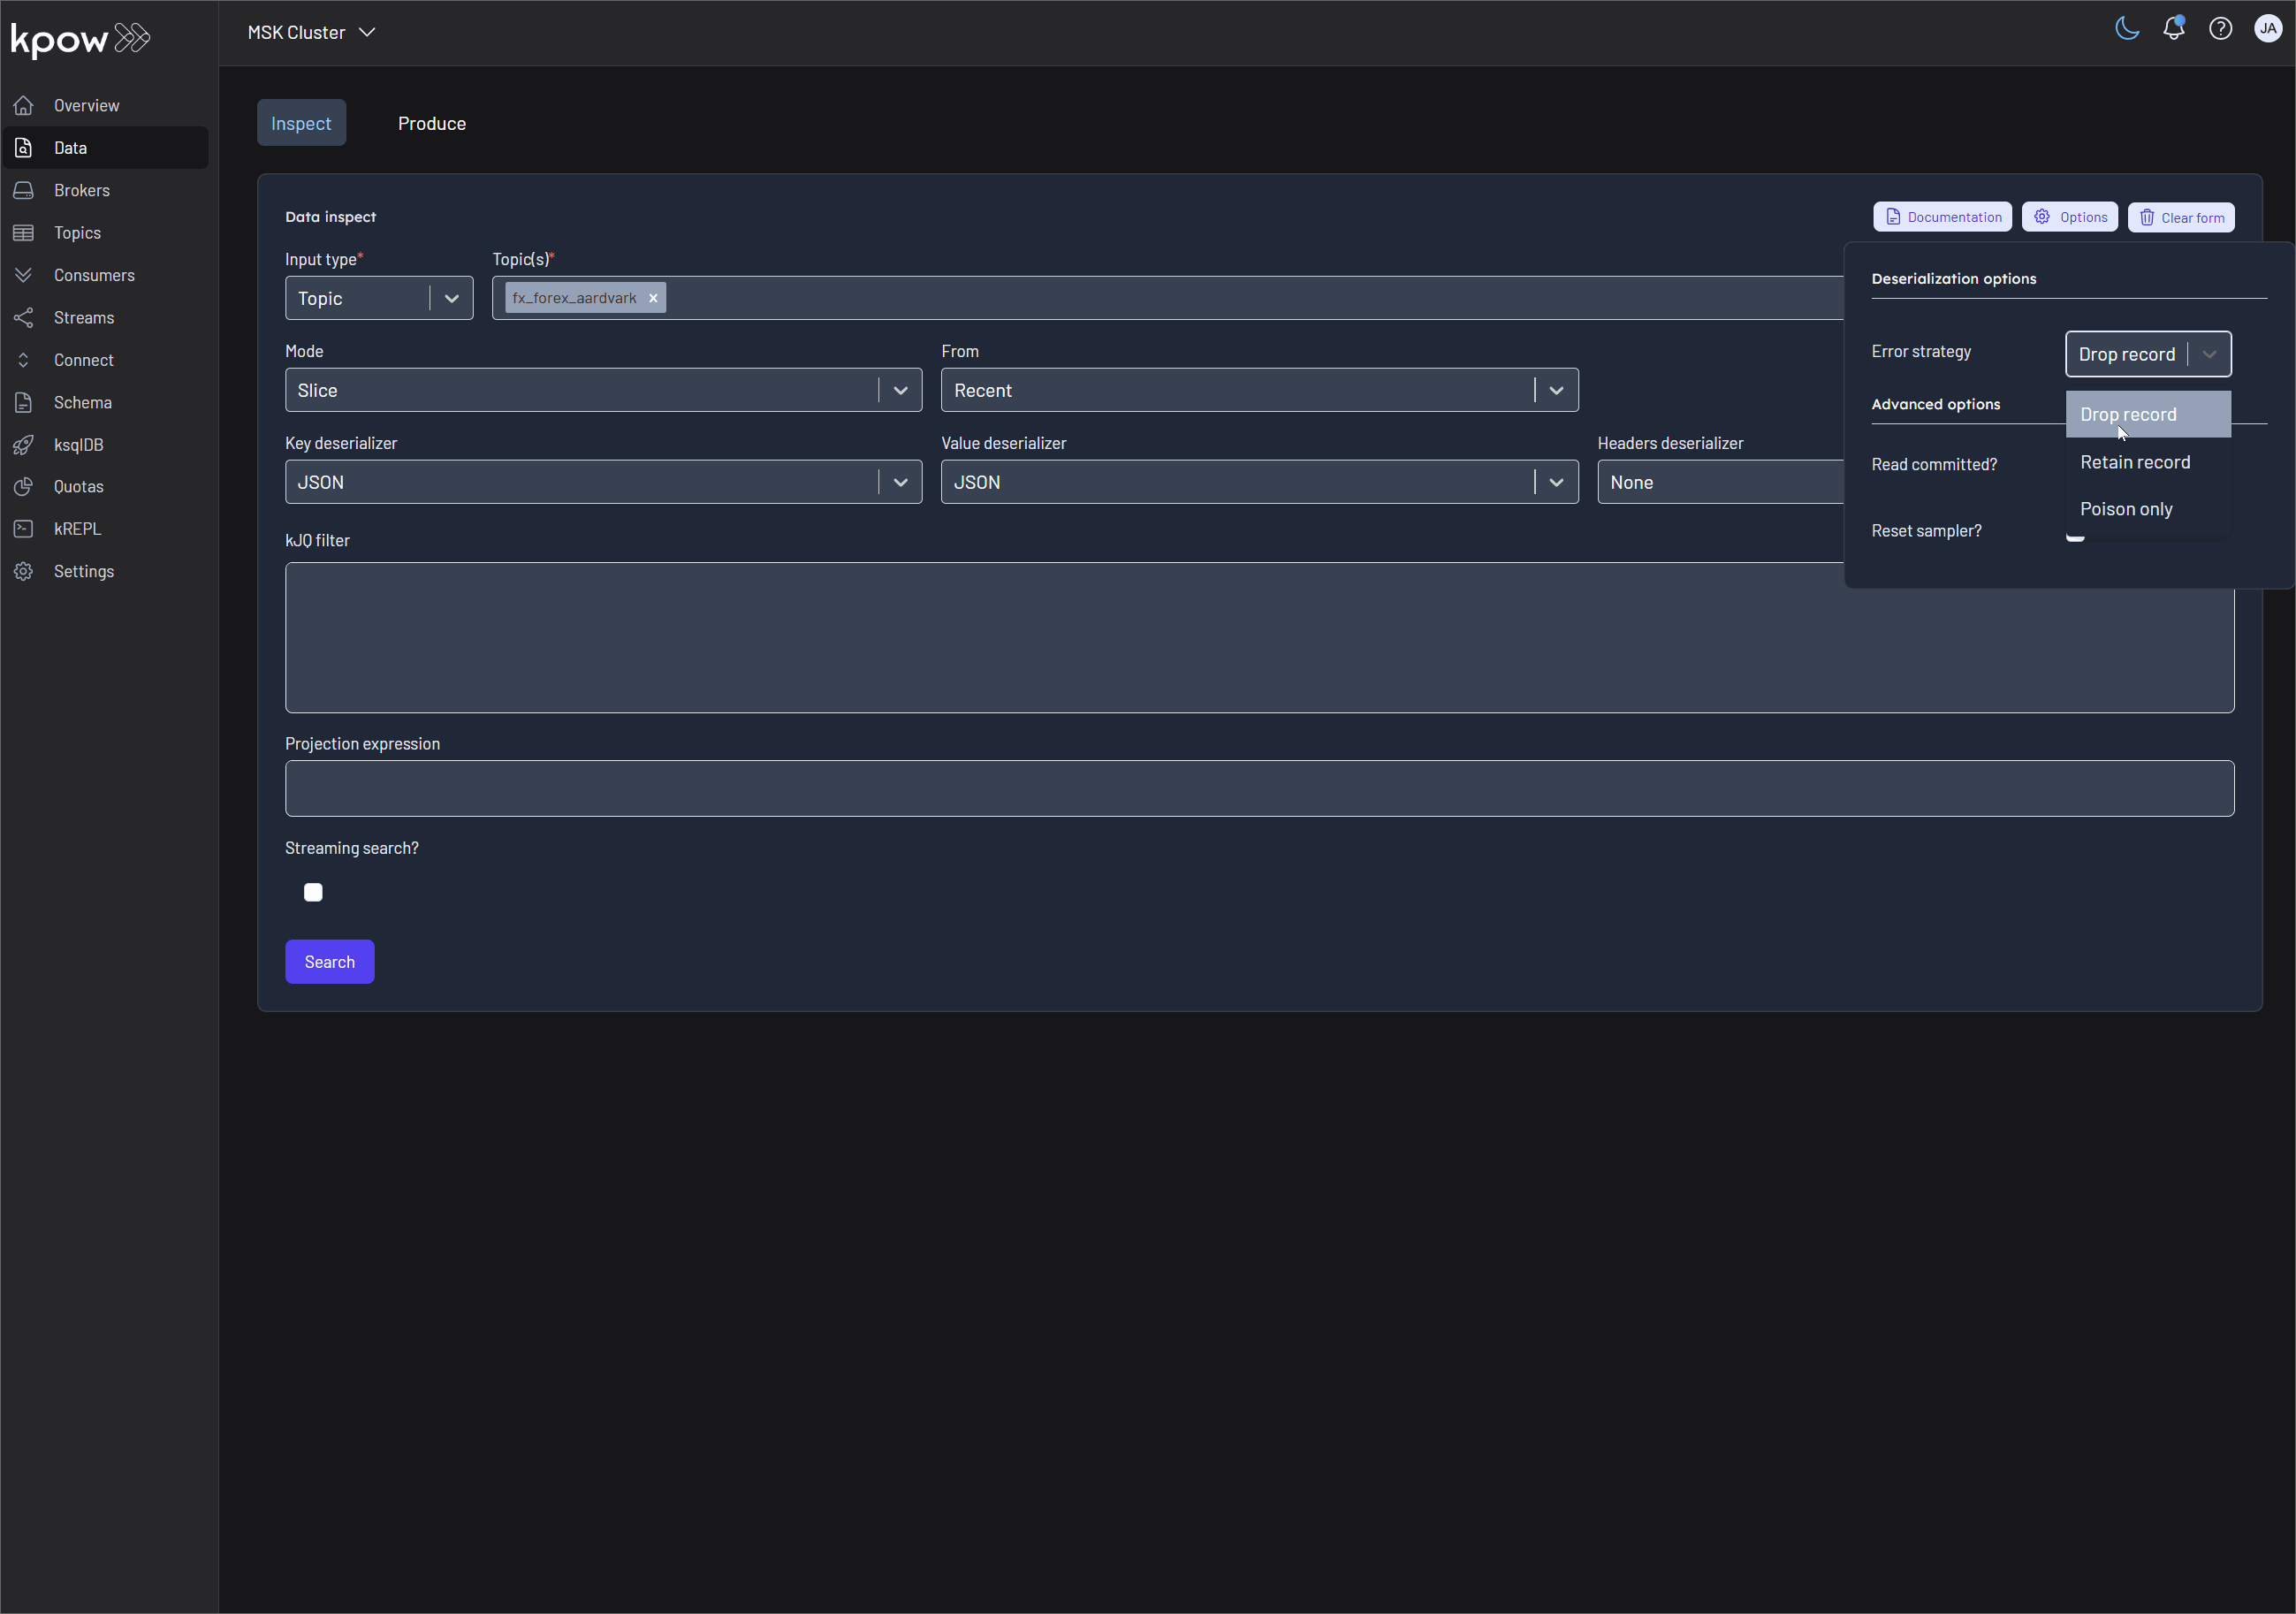Toggle the Read committed option
The height and width of the screenshot is (1614, 2296).
click(x=2076, y=464)
